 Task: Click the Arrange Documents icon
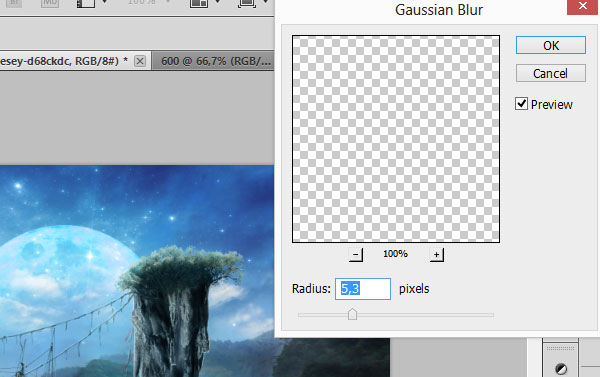(x=199, y=3)
